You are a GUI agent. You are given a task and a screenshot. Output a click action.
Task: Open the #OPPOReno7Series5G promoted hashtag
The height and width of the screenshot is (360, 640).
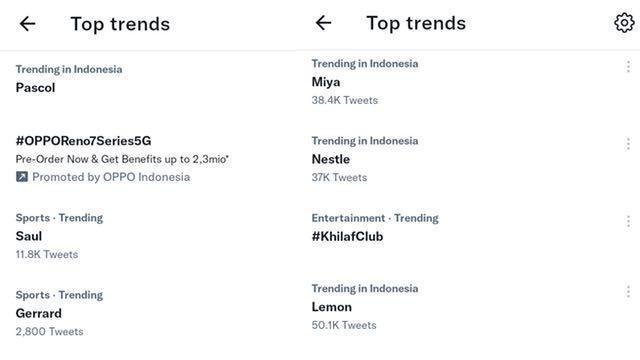(84, 141)
